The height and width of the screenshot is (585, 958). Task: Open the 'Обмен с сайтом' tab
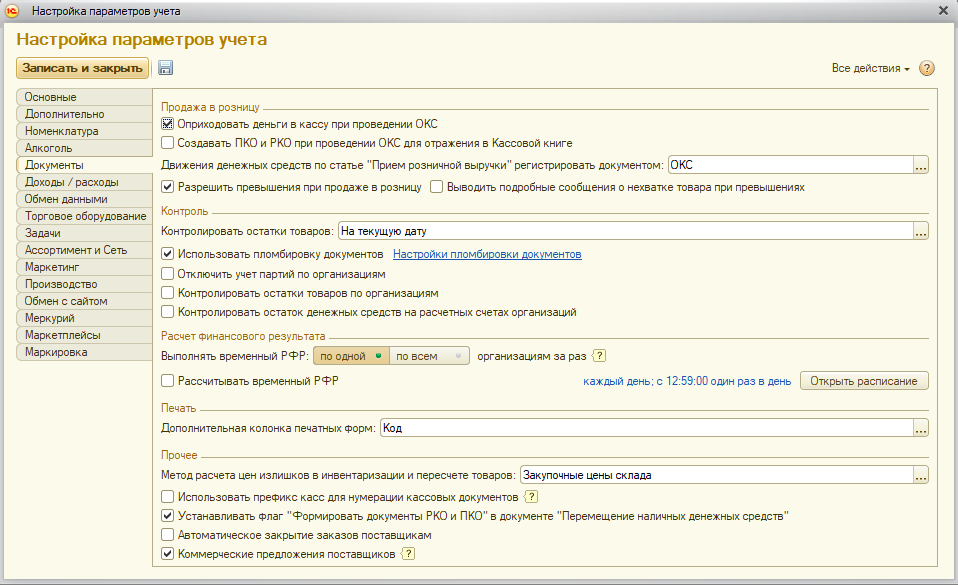point(84,301)
